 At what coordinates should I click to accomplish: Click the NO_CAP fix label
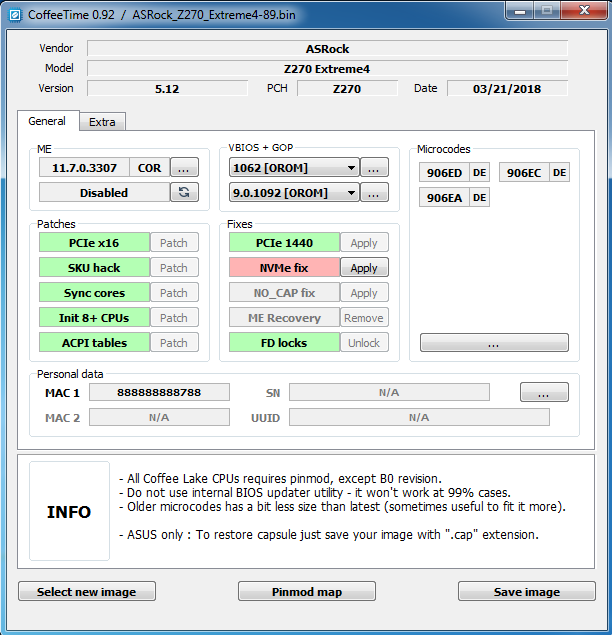tap(284, 293)
